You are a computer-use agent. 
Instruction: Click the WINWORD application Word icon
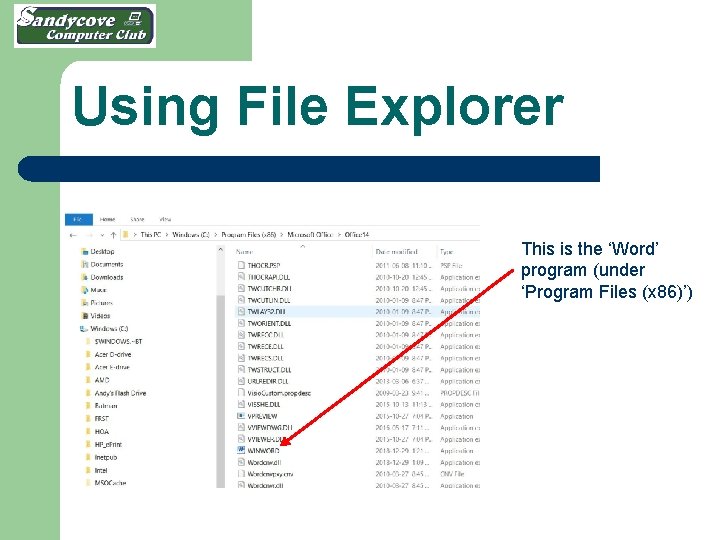click(241, 450)
